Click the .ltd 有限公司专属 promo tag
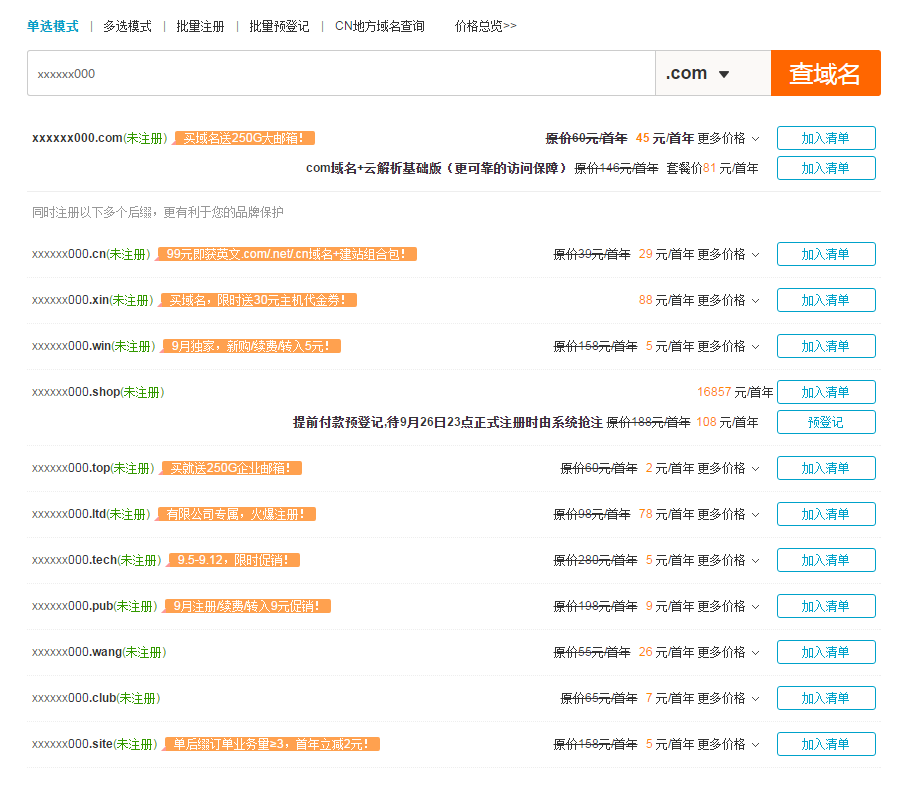 [x=239, y=514]
